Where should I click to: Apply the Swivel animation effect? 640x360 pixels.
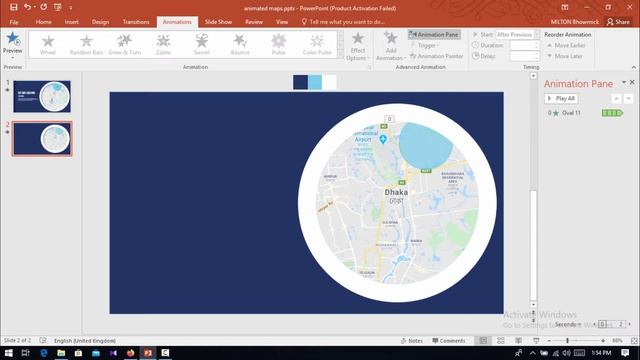click(202, 44)
